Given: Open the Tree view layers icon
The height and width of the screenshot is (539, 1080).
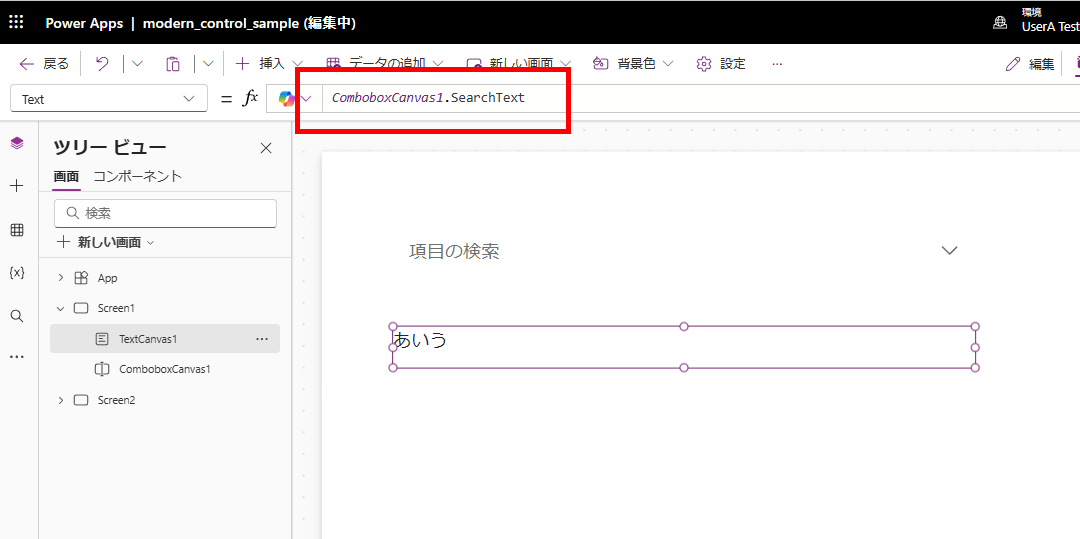Looking at the screenshot, I should [x=17, y=144].
